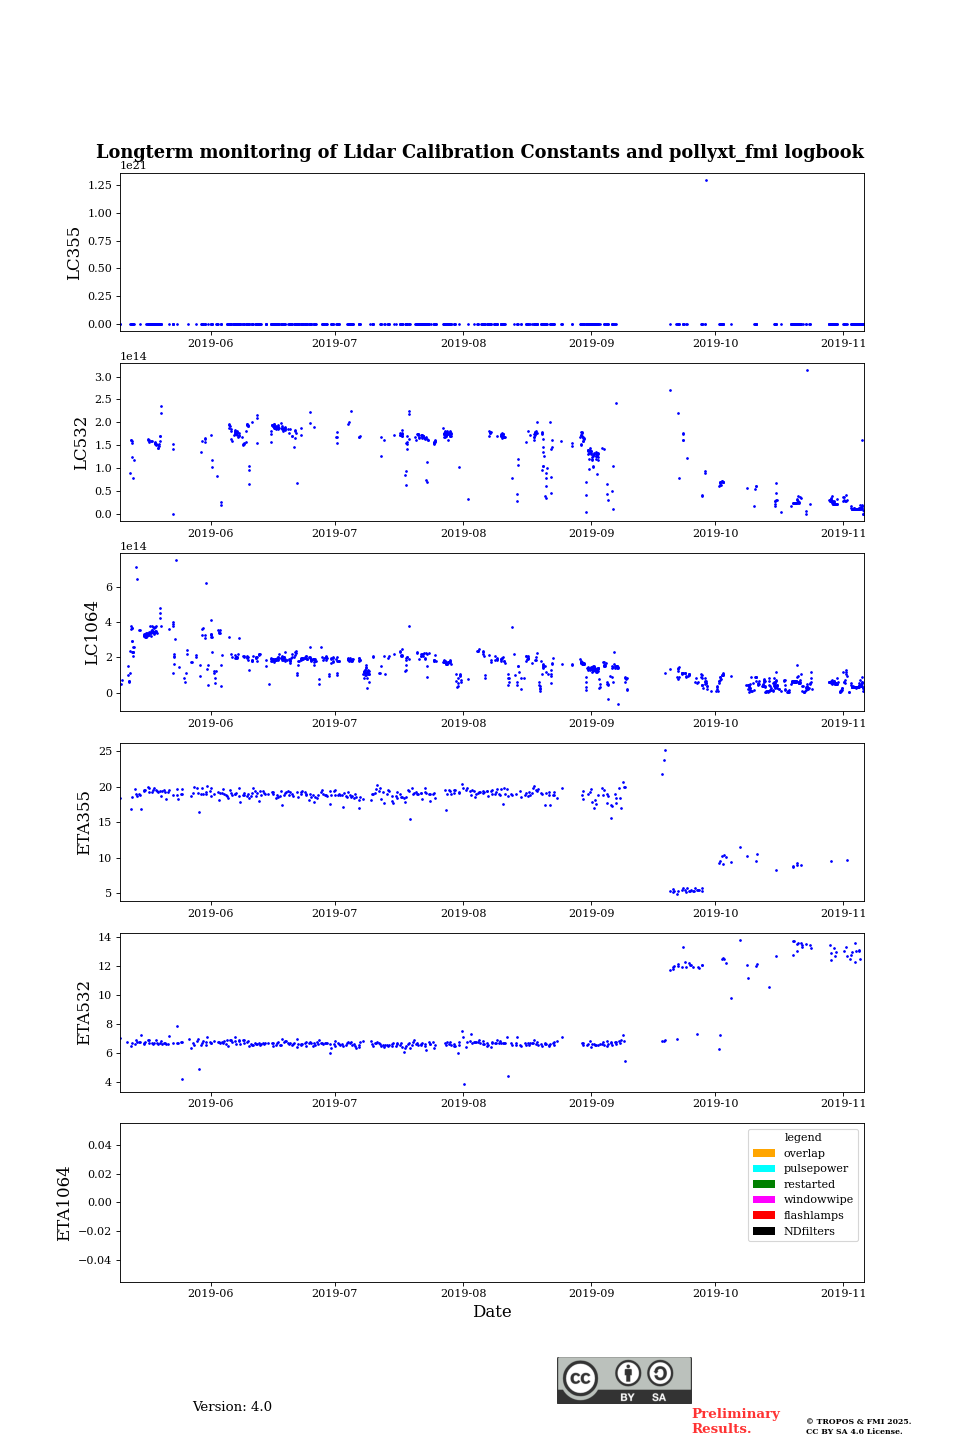Screen dimensions: 960x1440
Task: Click the magenta windowwipe legend swatch
Action: pyautogui.click(x=763, y=1199)
